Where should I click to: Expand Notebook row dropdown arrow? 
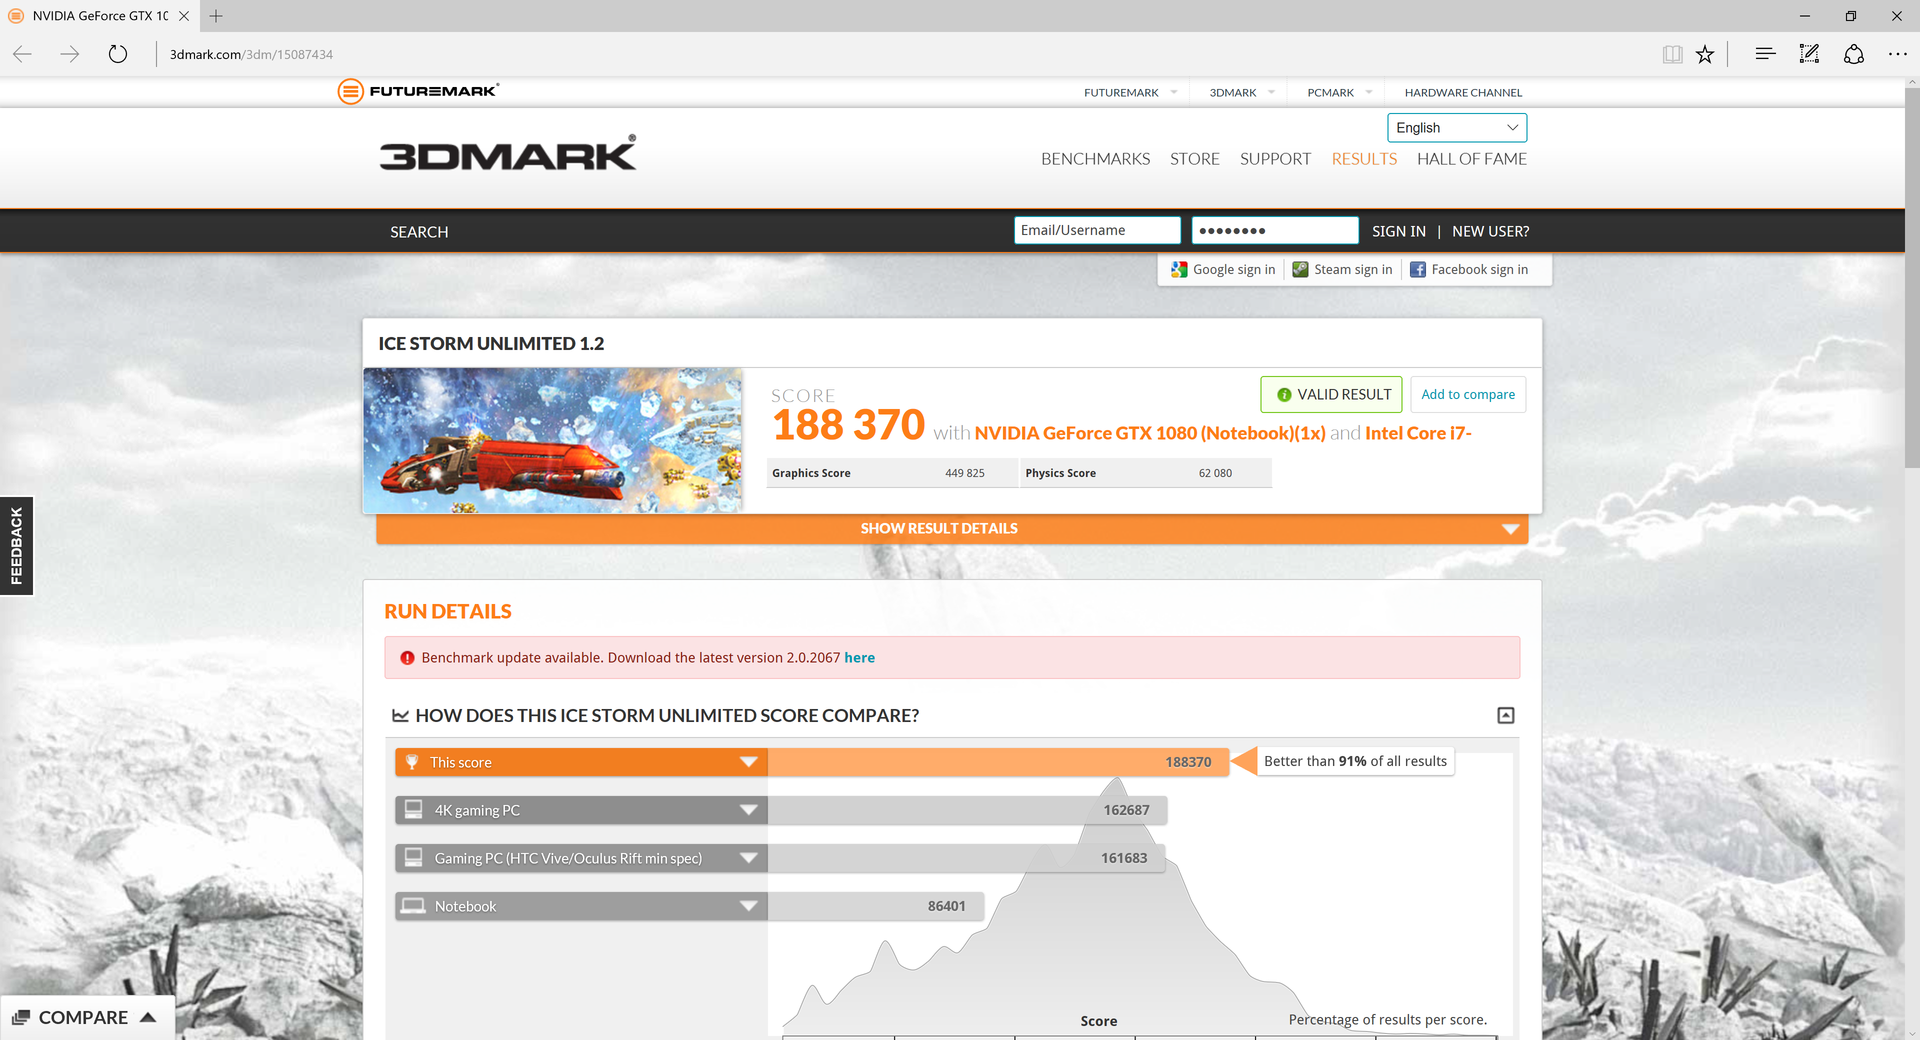[x=748, y=906]
